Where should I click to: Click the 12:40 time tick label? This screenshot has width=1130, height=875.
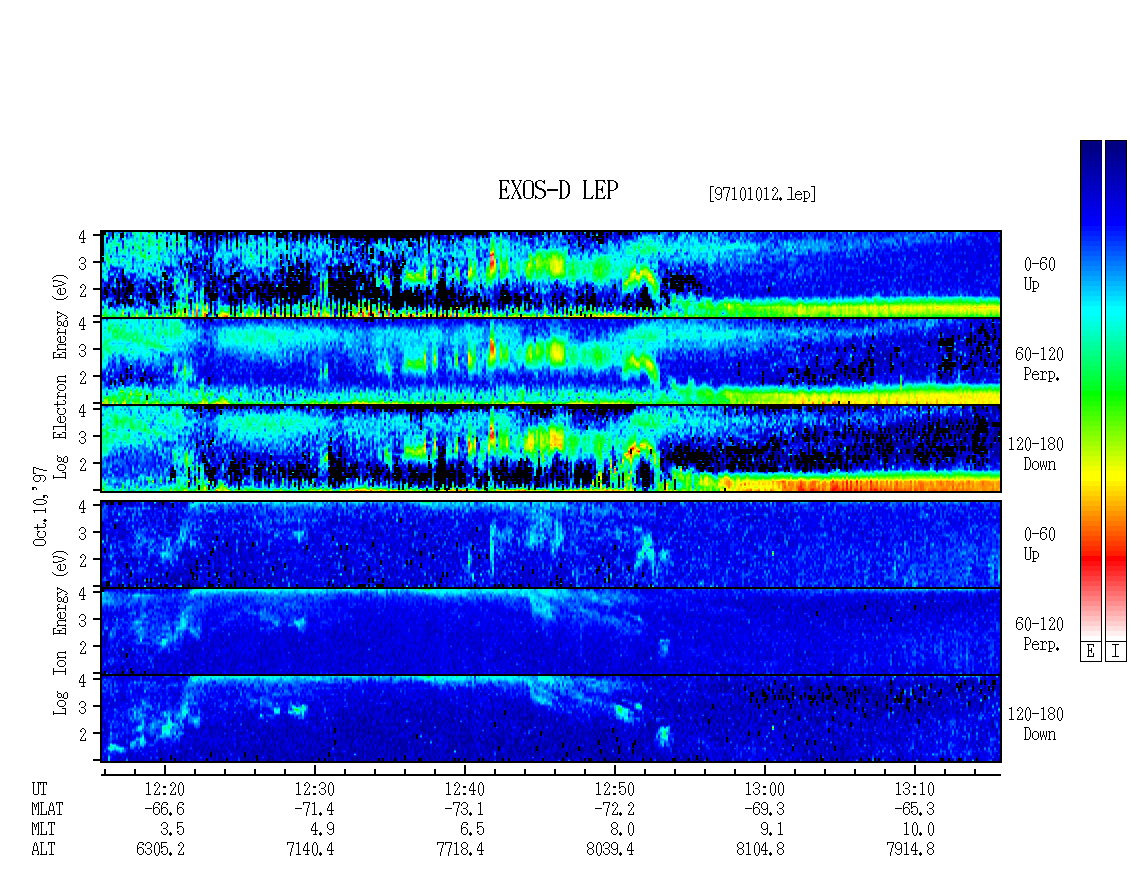[464, 789]
